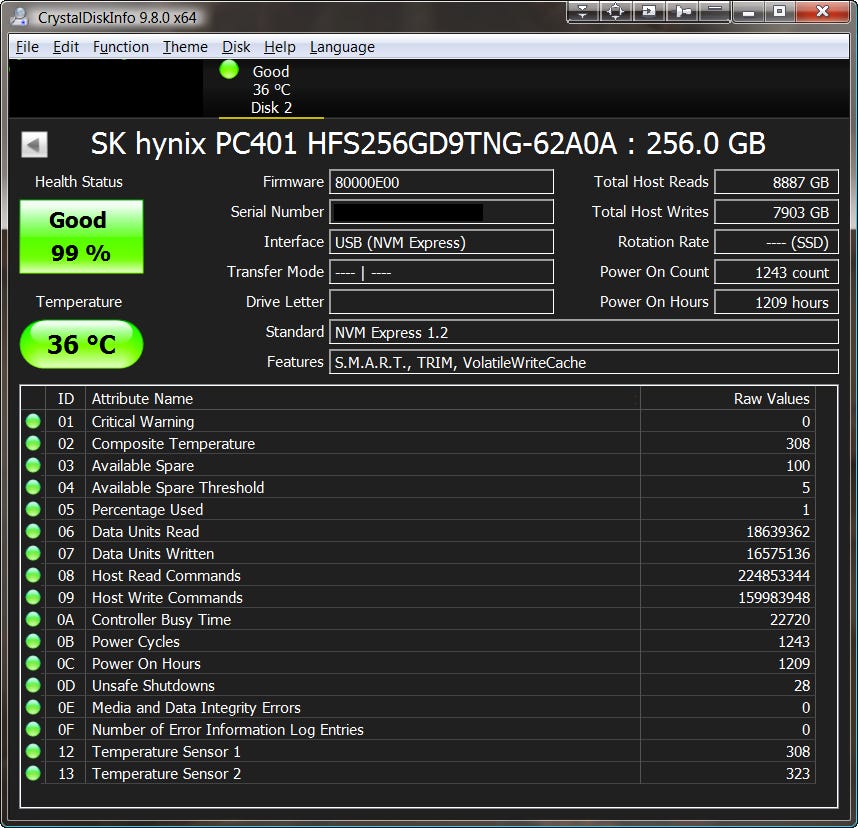Click the CrystalDiskInfo app icon in title bar

(x=18, y=17)
